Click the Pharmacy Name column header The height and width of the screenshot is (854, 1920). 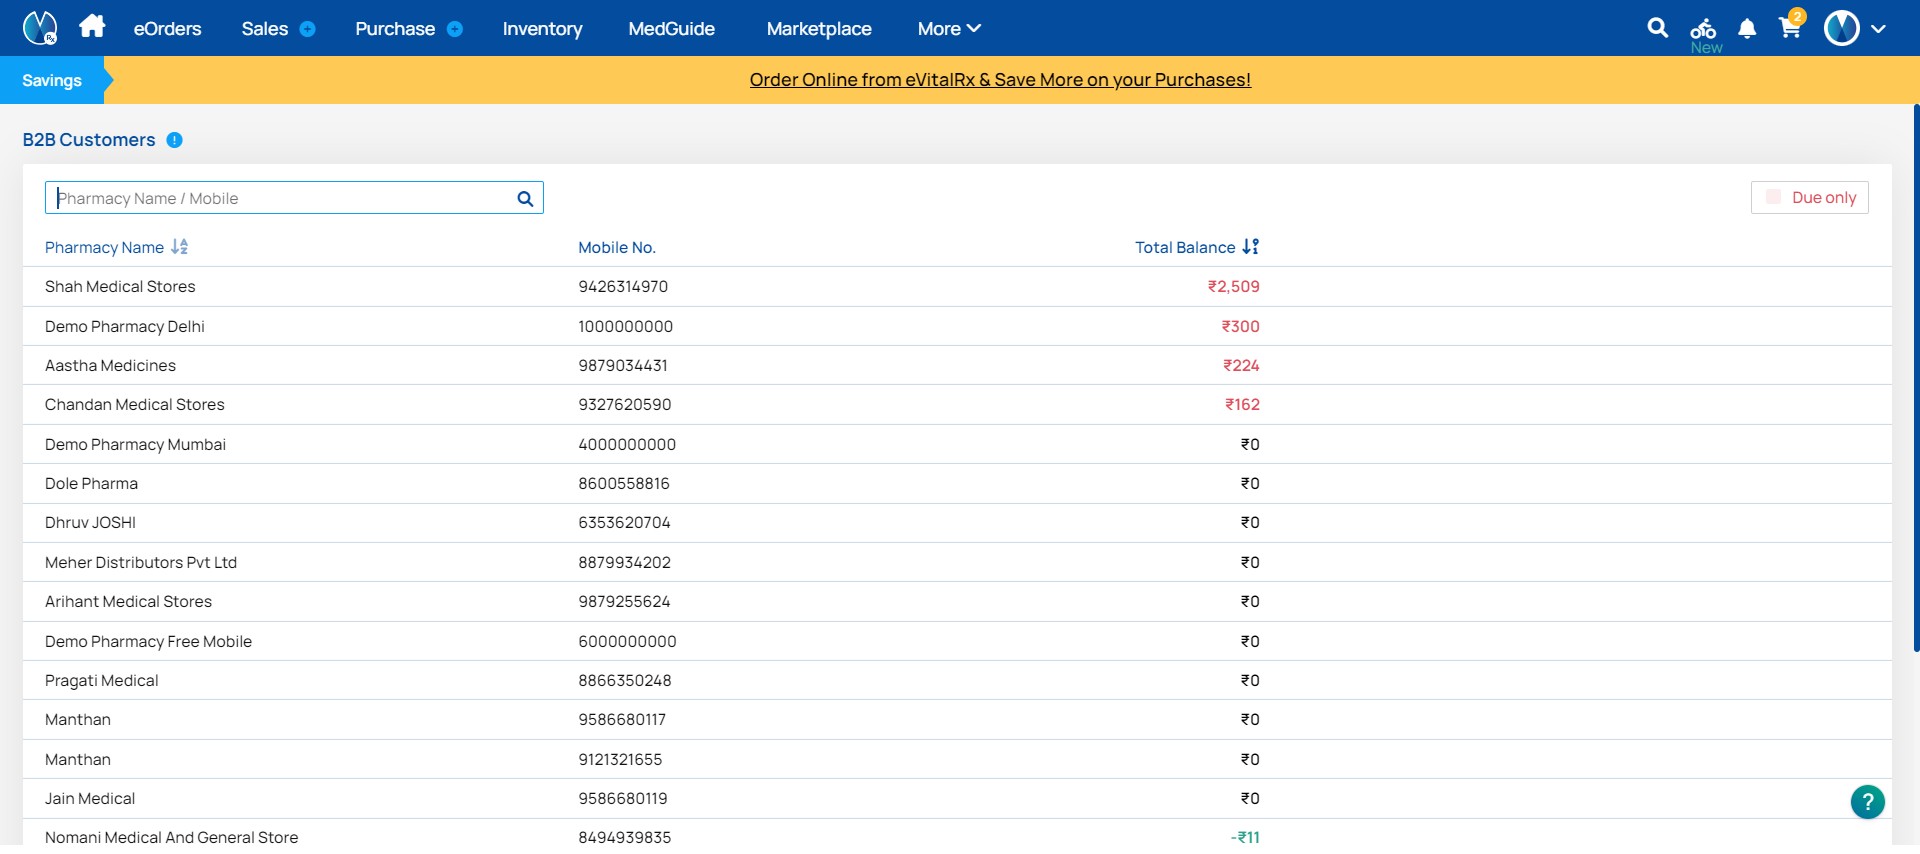104,247
